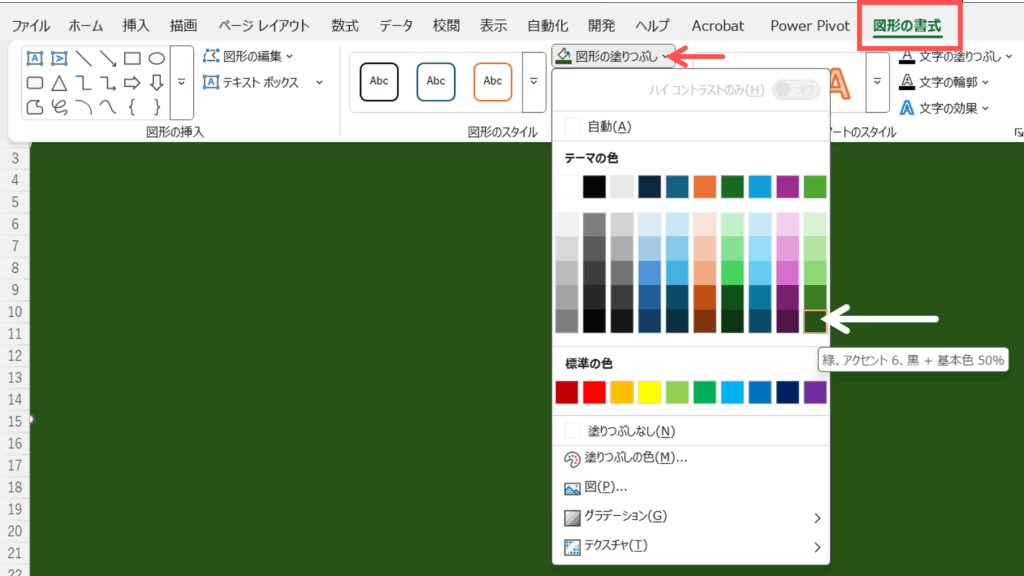Click the 図形の編集 (Edit Shape) icon
This screenshot has height=576, width=1024.
[211, 57]
